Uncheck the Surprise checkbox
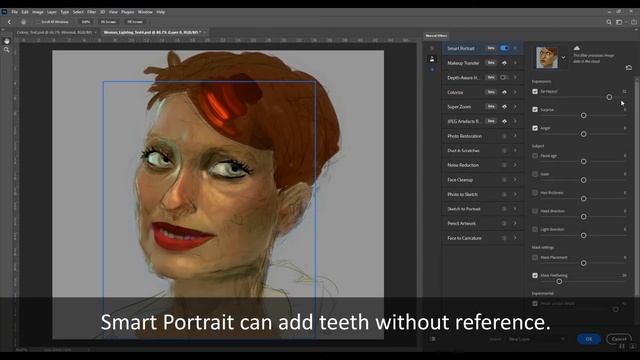640x360 pixels. pyautogui.click(x=535, y=110)
